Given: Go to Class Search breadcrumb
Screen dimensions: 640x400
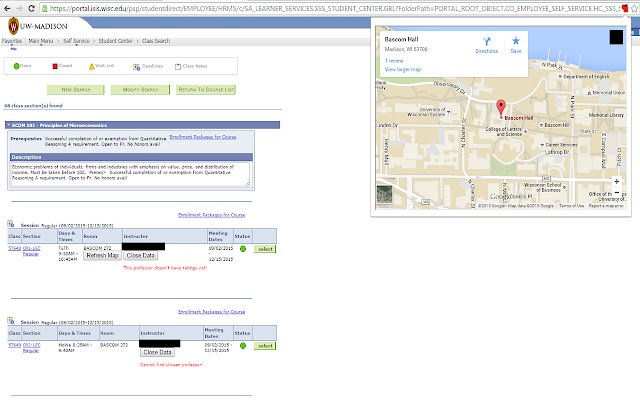Looking at the screenshot, I should (156, 41).
